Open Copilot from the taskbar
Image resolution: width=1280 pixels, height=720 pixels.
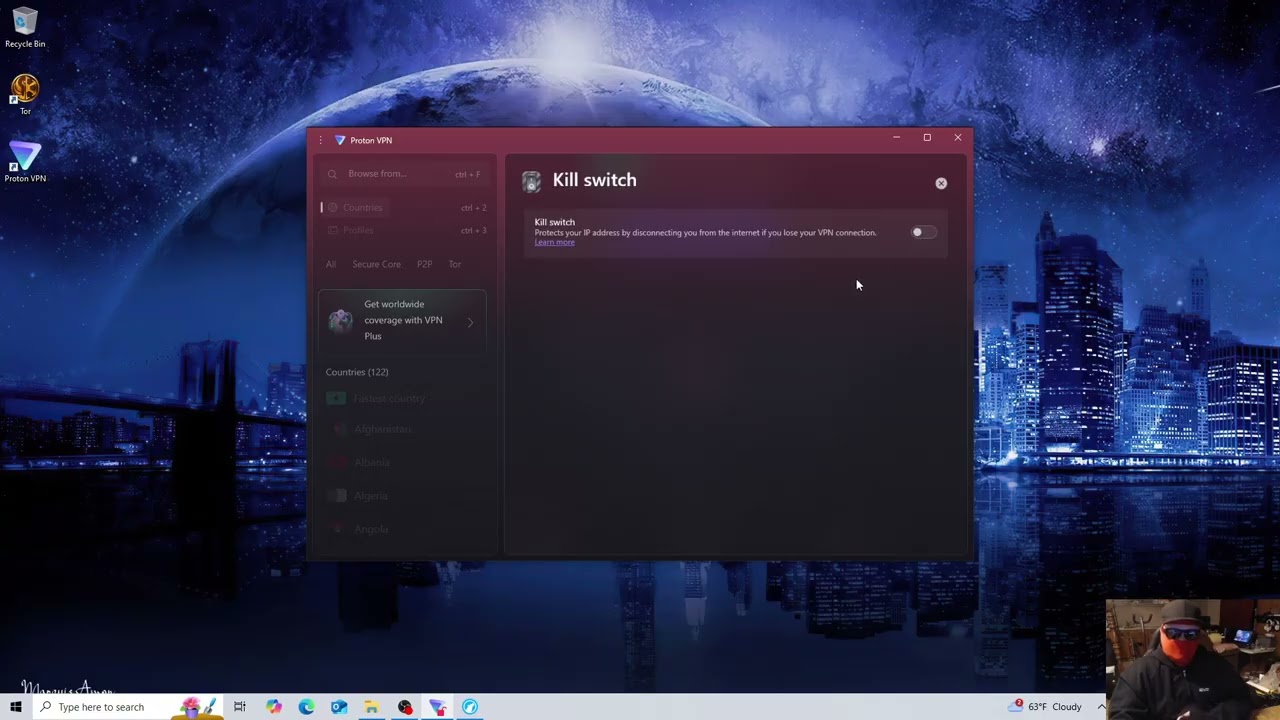click(x=274, y=707)
